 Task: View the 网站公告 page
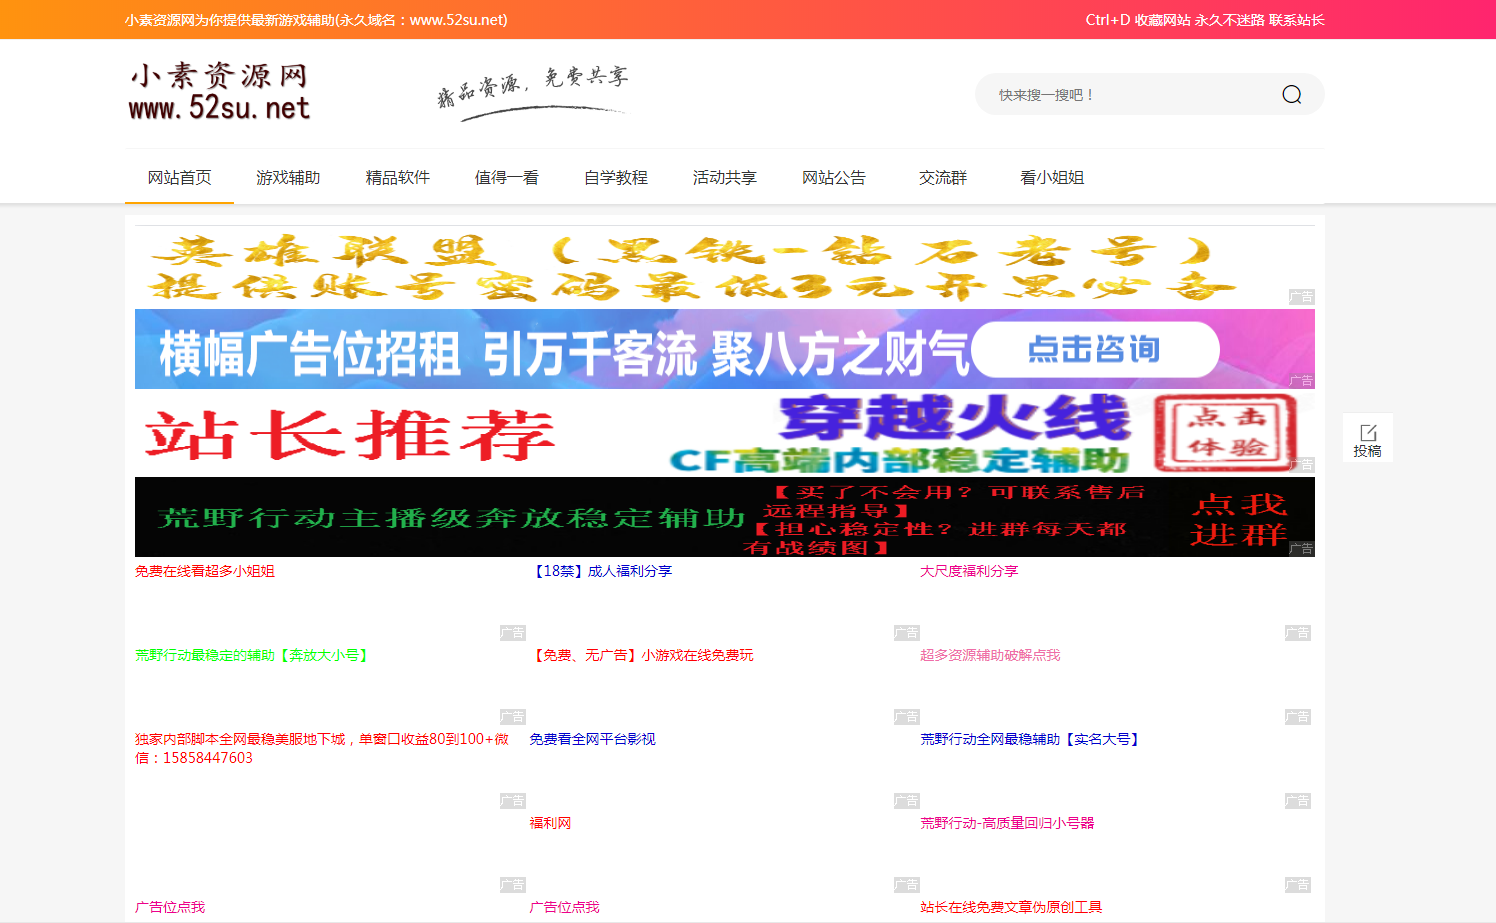point(833,178)
